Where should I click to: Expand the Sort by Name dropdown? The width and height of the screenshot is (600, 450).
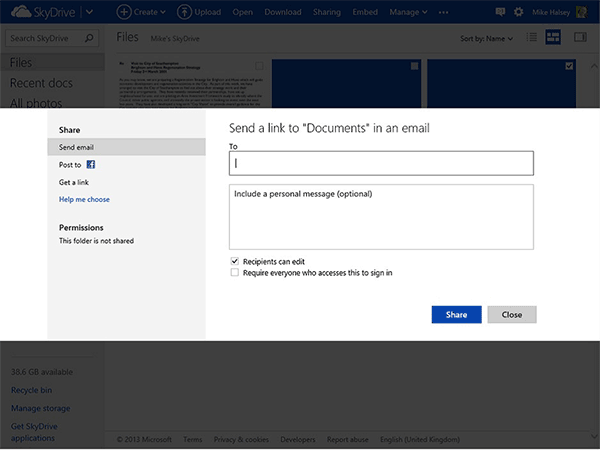pos(486,39)
